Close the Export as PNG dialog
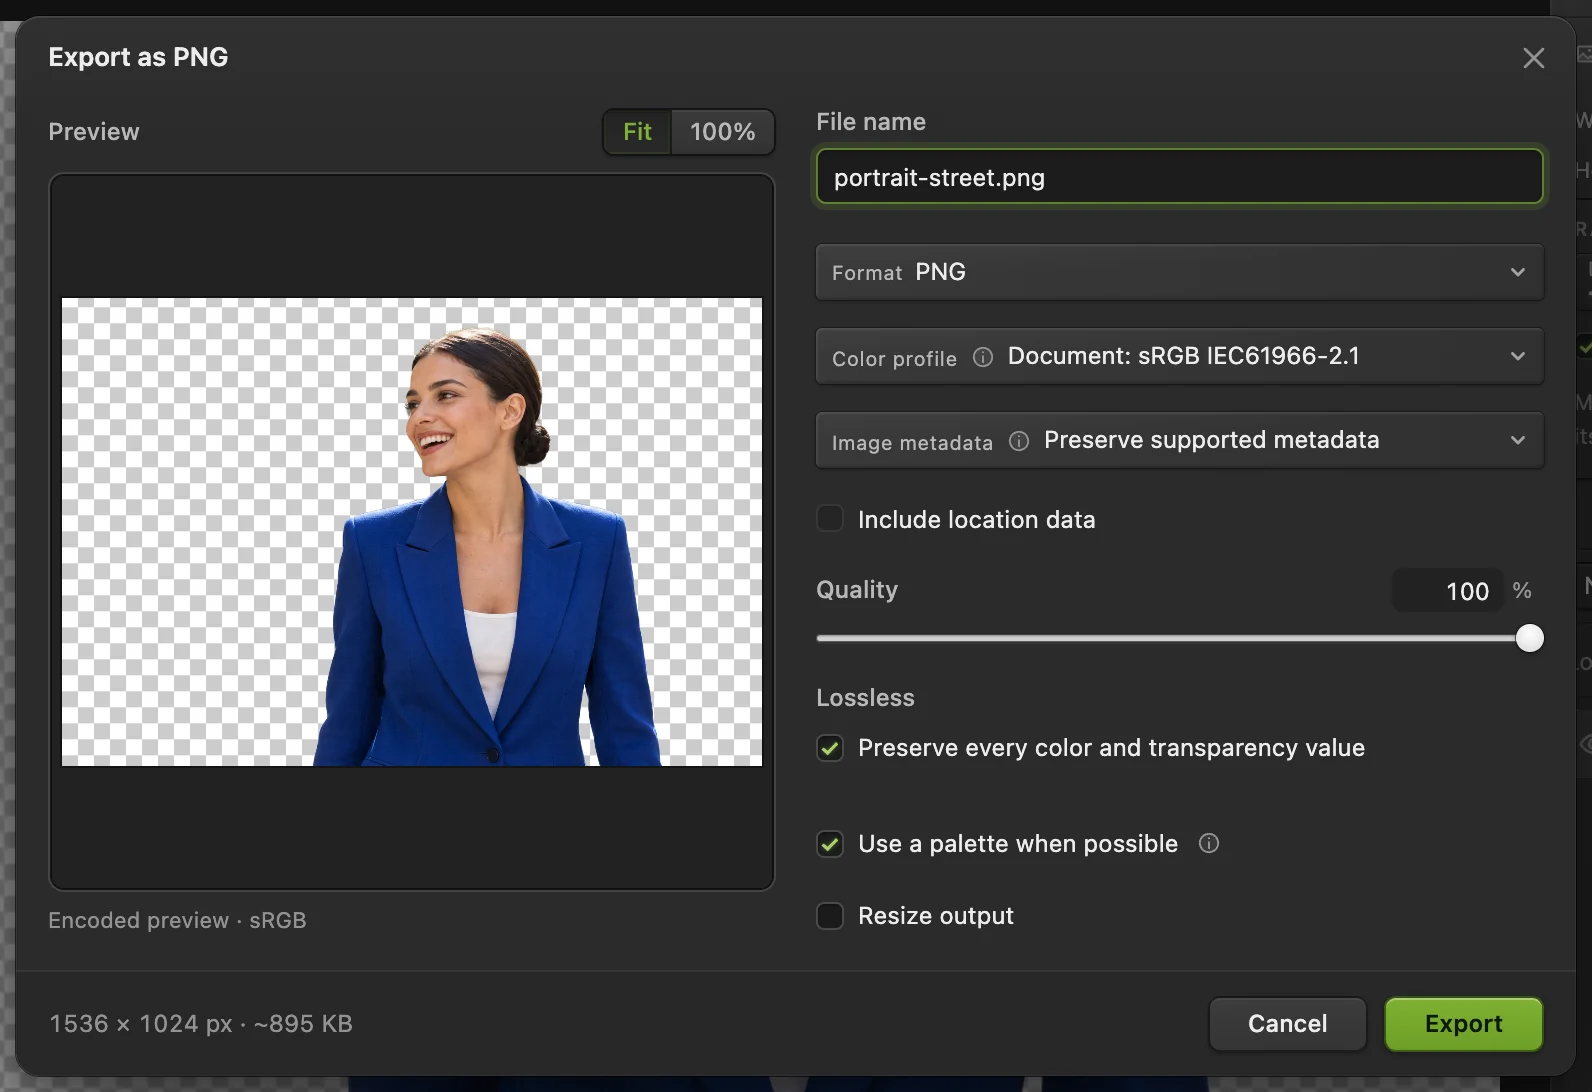This screenshot has height=1092, width=1592. pos(1533,58)
